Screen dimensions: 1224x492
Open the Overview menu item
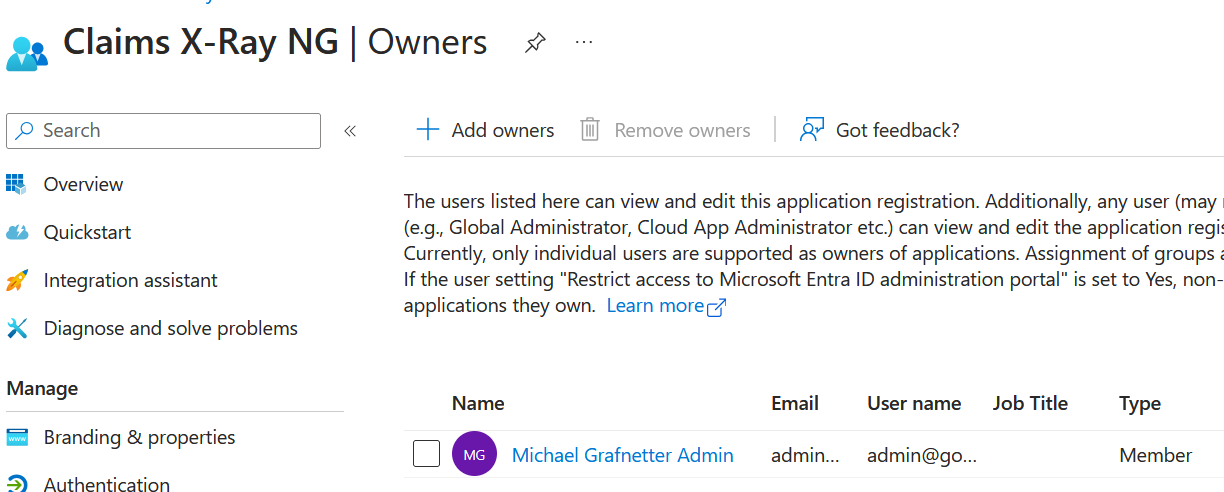(x=83, y=184)
